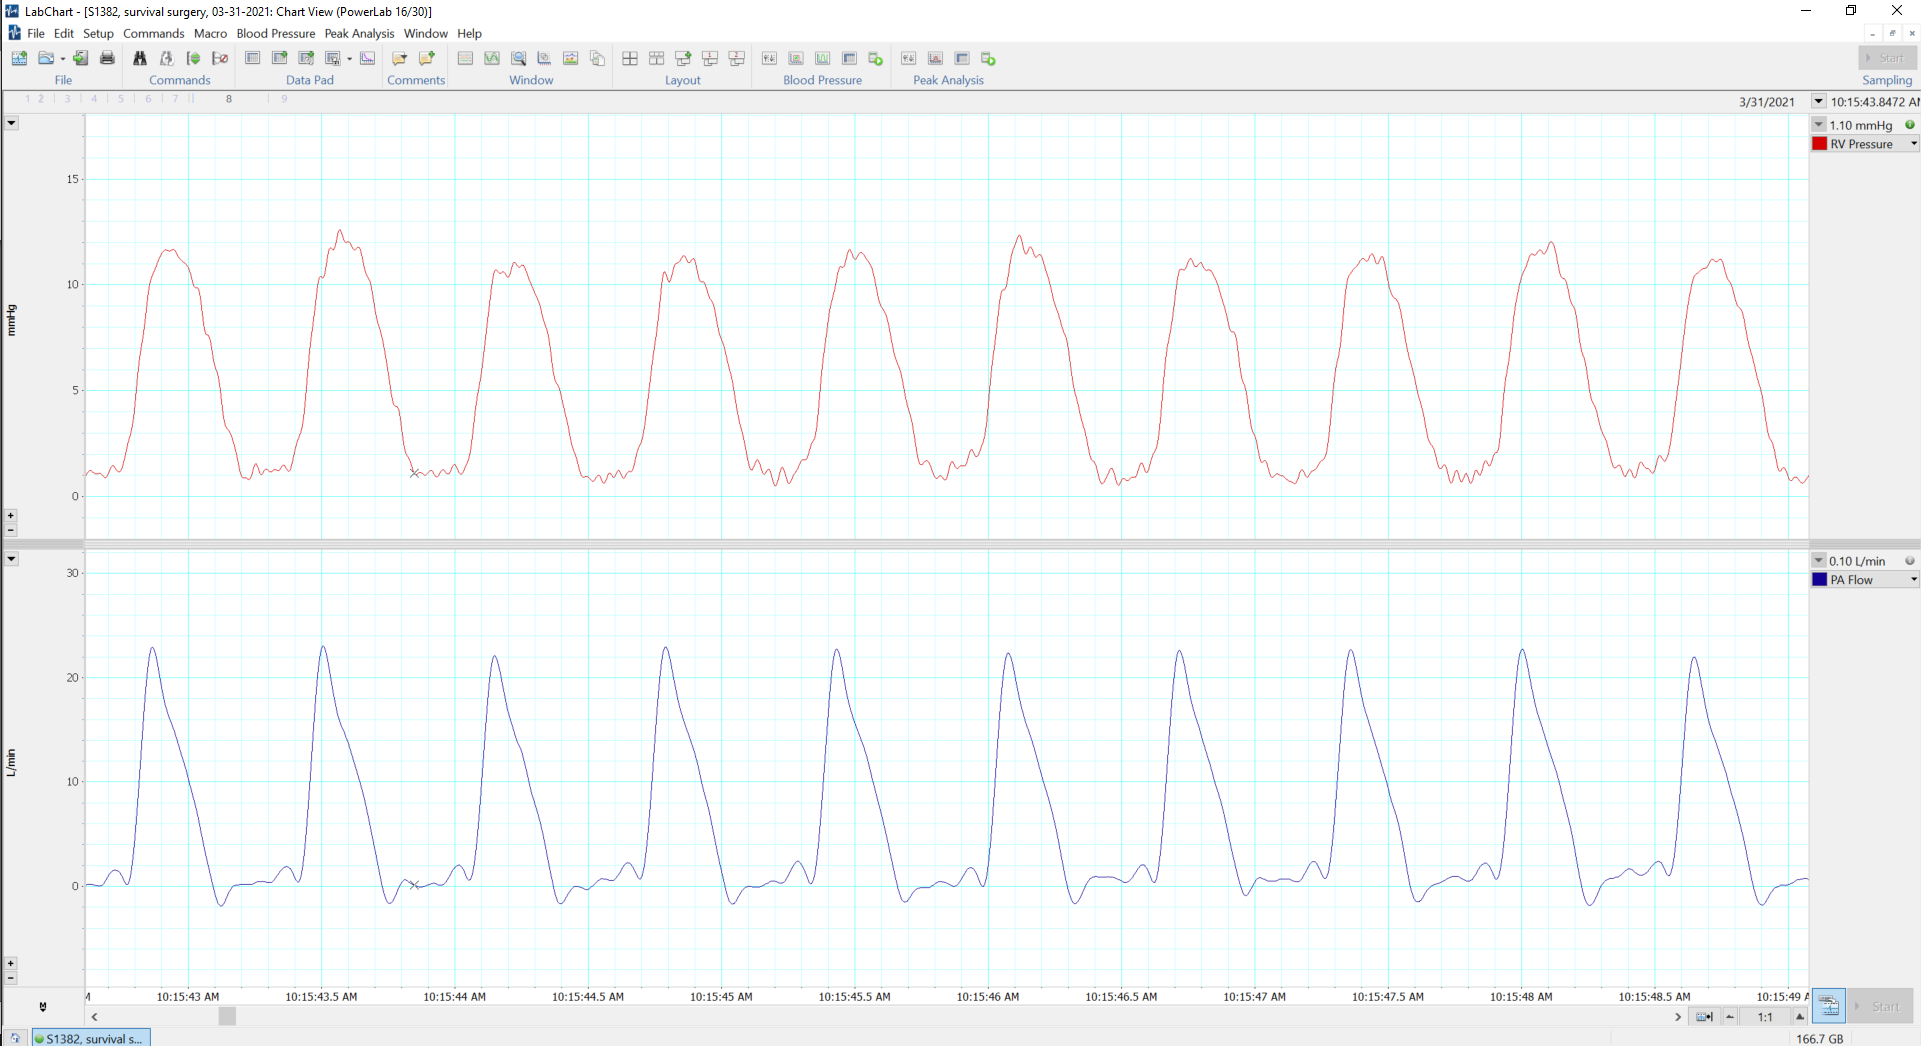Click the Print icon in File toolbar

[x=107, y=58]
